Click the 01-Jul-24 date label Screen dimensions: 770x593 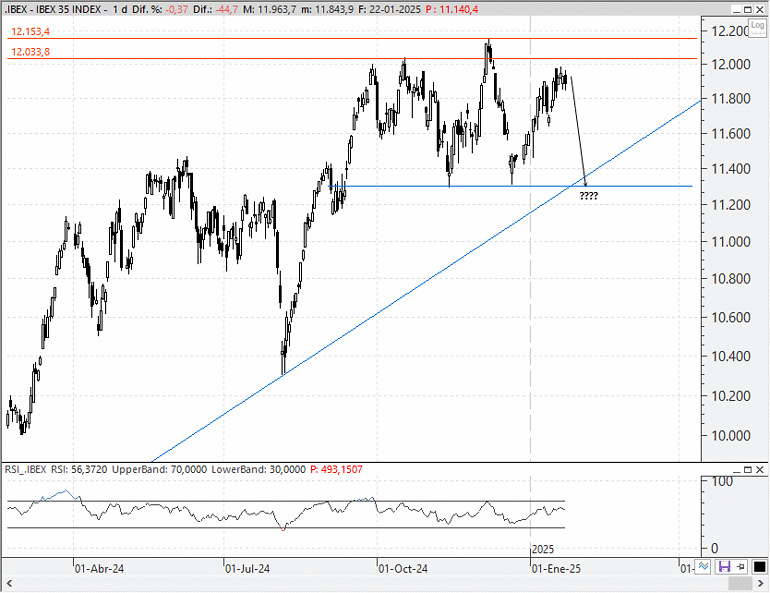[x=248, y=569]
